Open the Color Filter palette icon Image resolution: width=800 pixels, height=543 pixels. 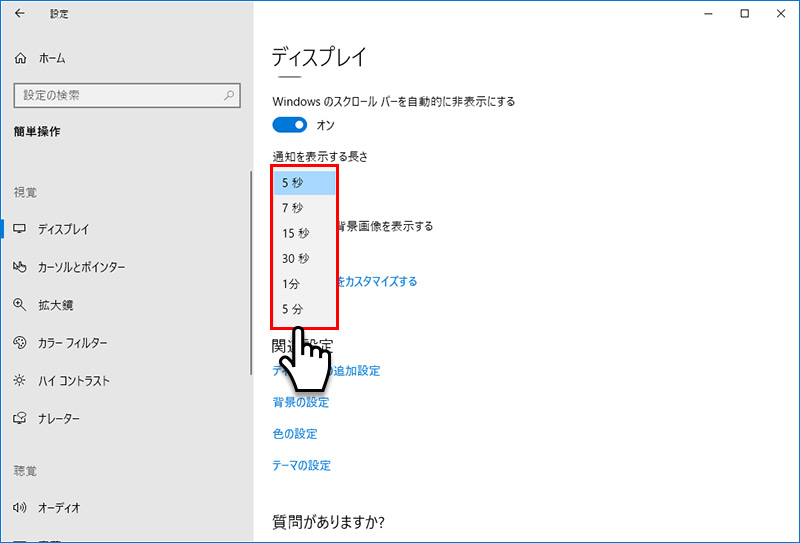click(x=20, y=343)
